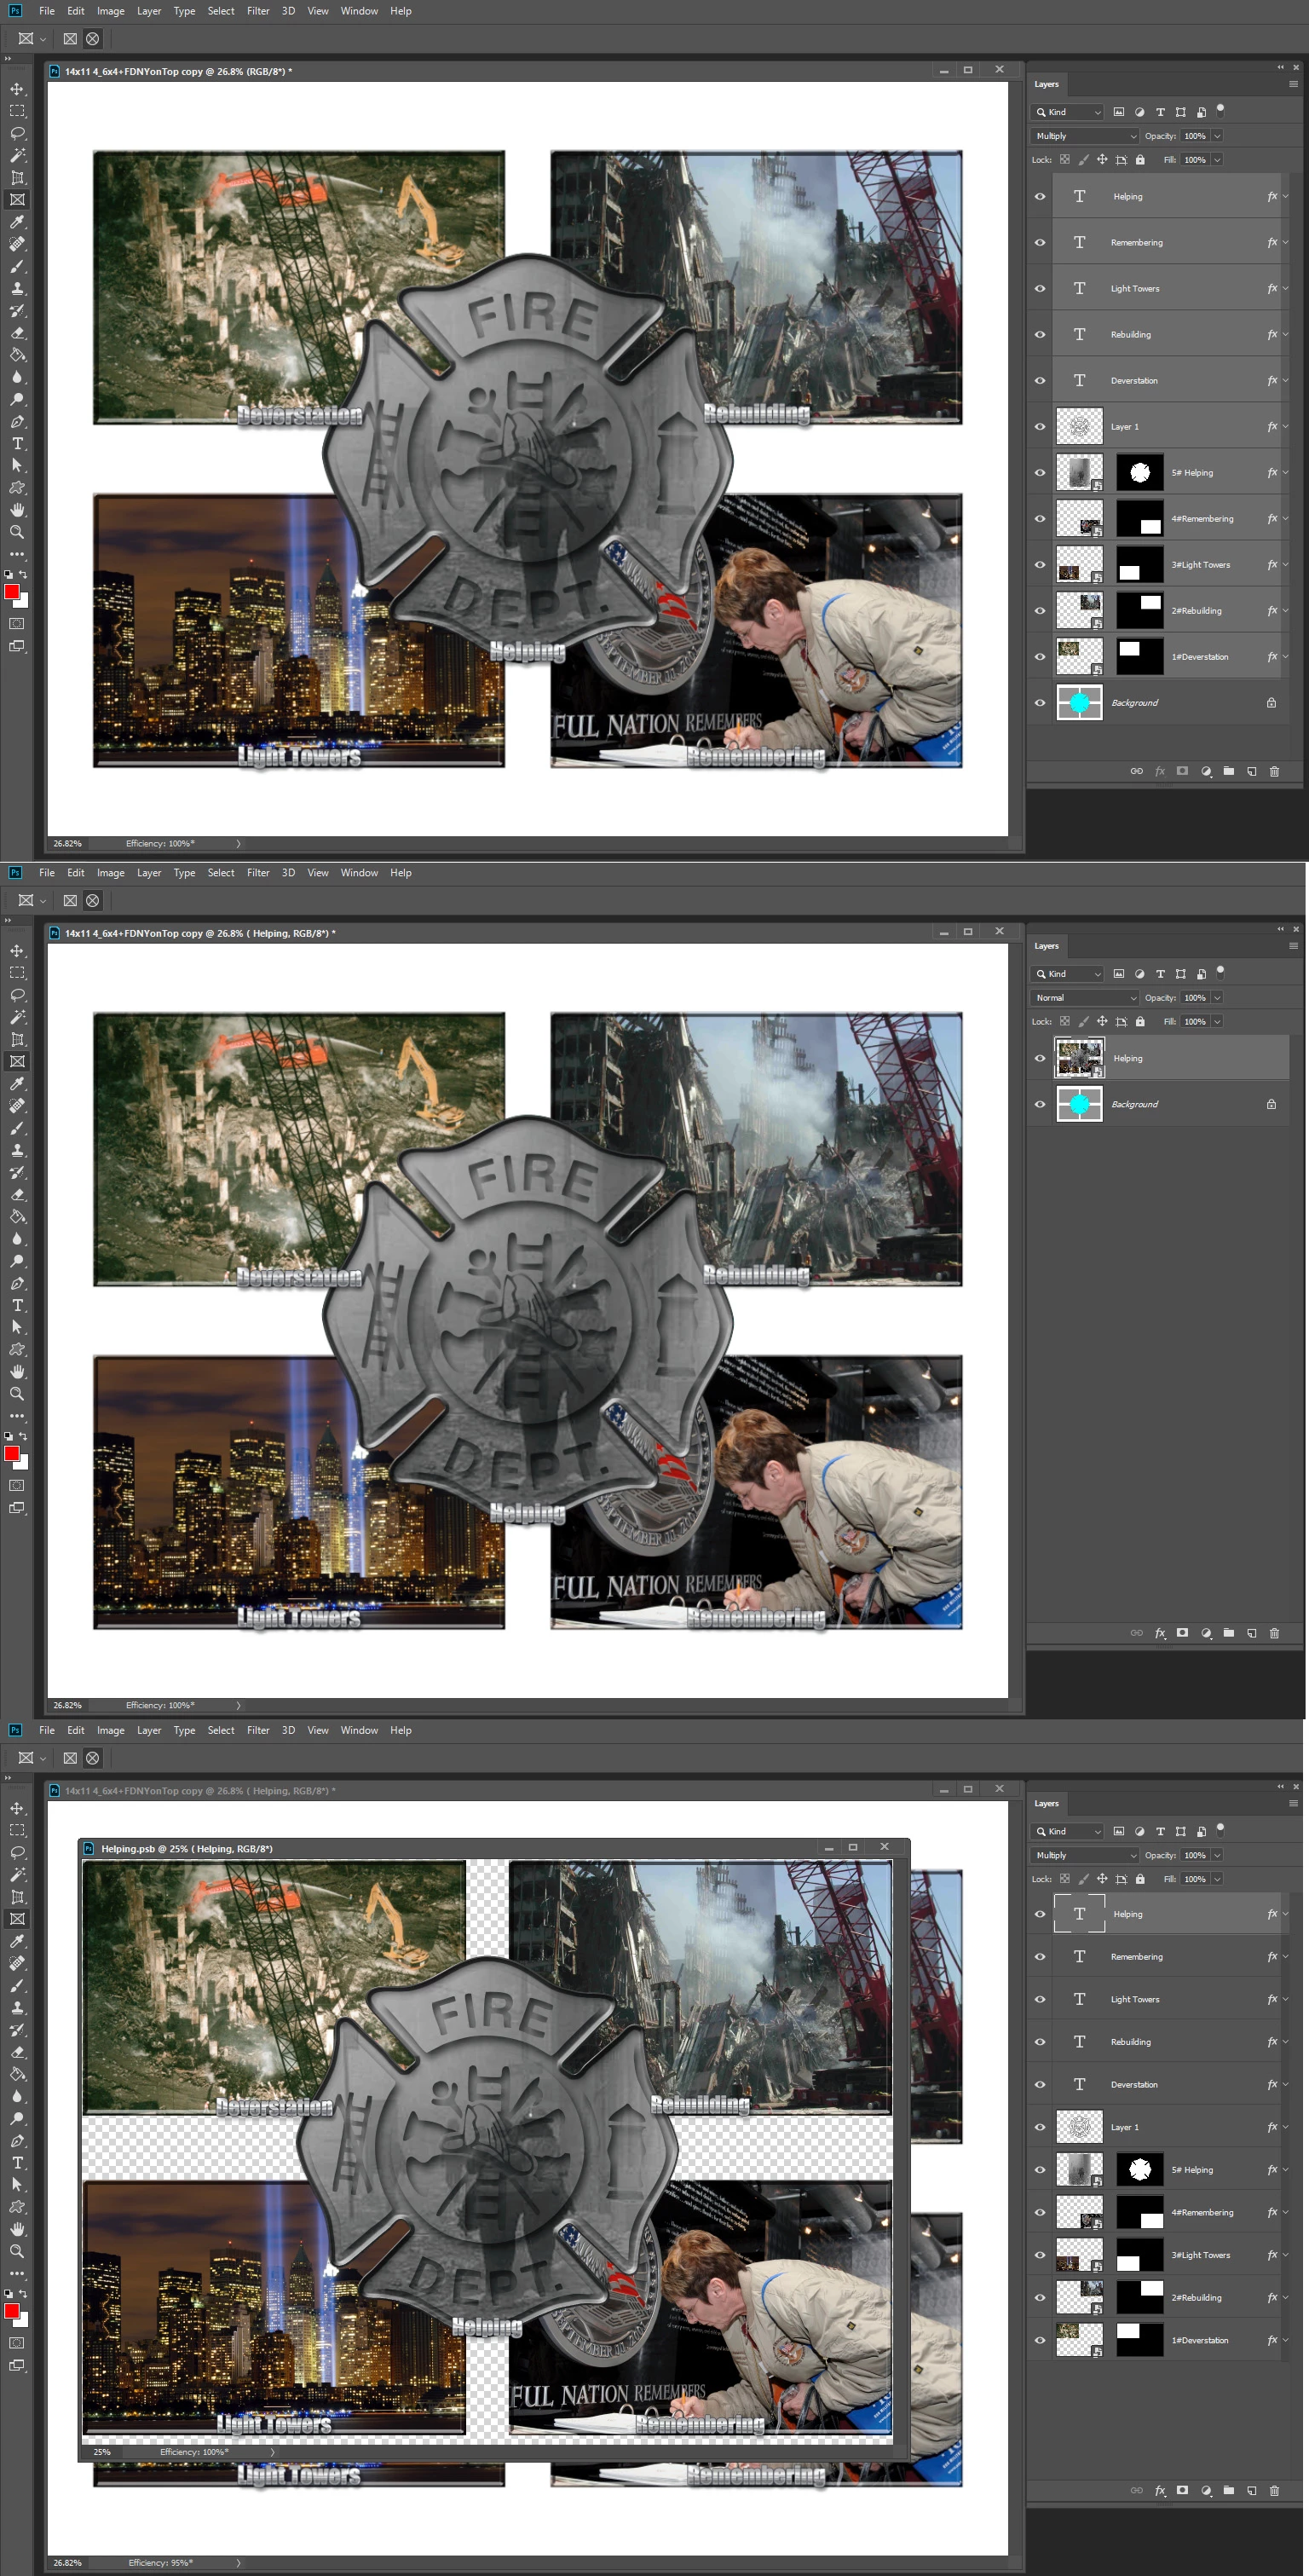Screen dimensions: 1309x2576
Task: Open Opacity slider arrow in middle Layers panel
Action: [1217, 998]
